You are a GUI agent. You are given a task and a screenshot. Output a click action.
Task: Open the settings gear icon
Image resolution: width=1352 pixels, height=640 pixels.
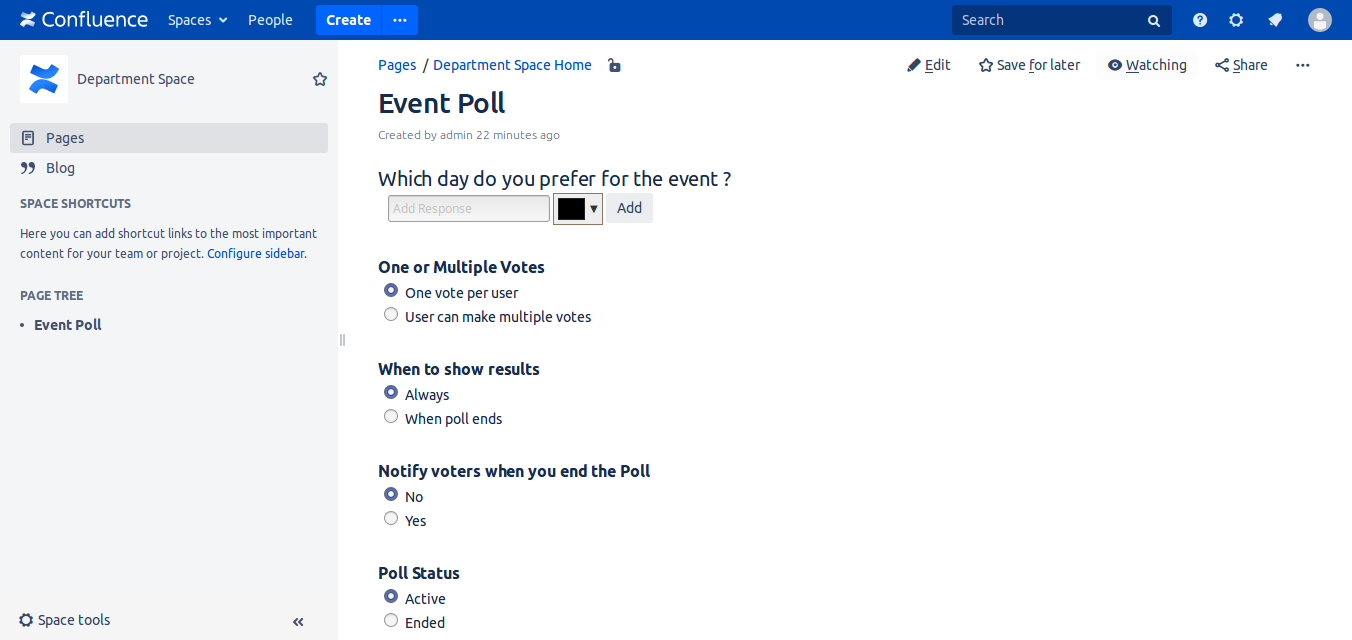(x=1236, y=20)
